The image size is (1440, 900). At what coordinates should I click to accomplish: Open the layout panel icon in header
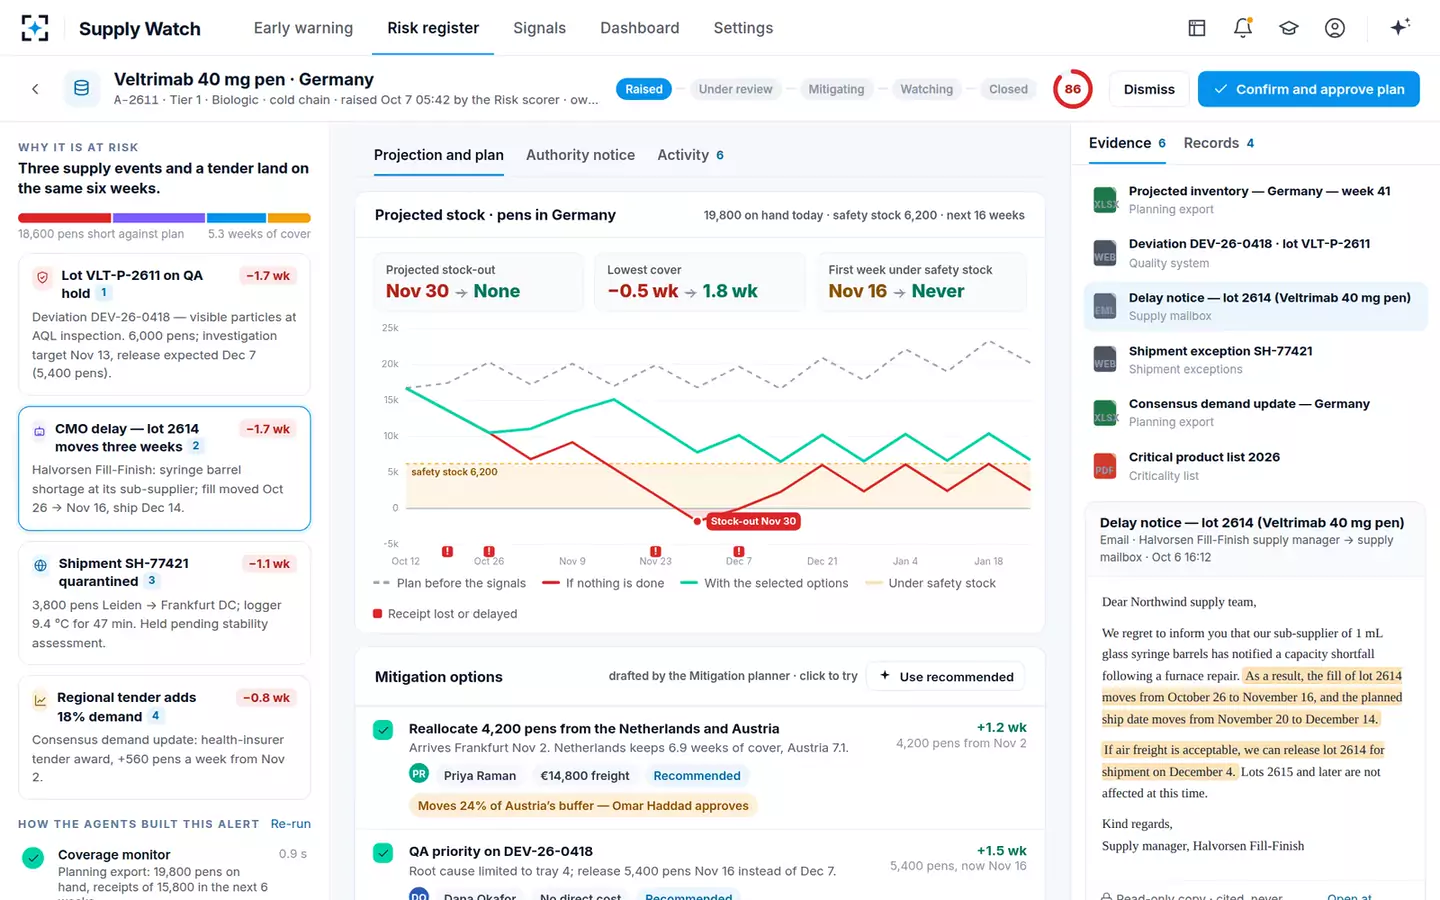(1197, 28)
